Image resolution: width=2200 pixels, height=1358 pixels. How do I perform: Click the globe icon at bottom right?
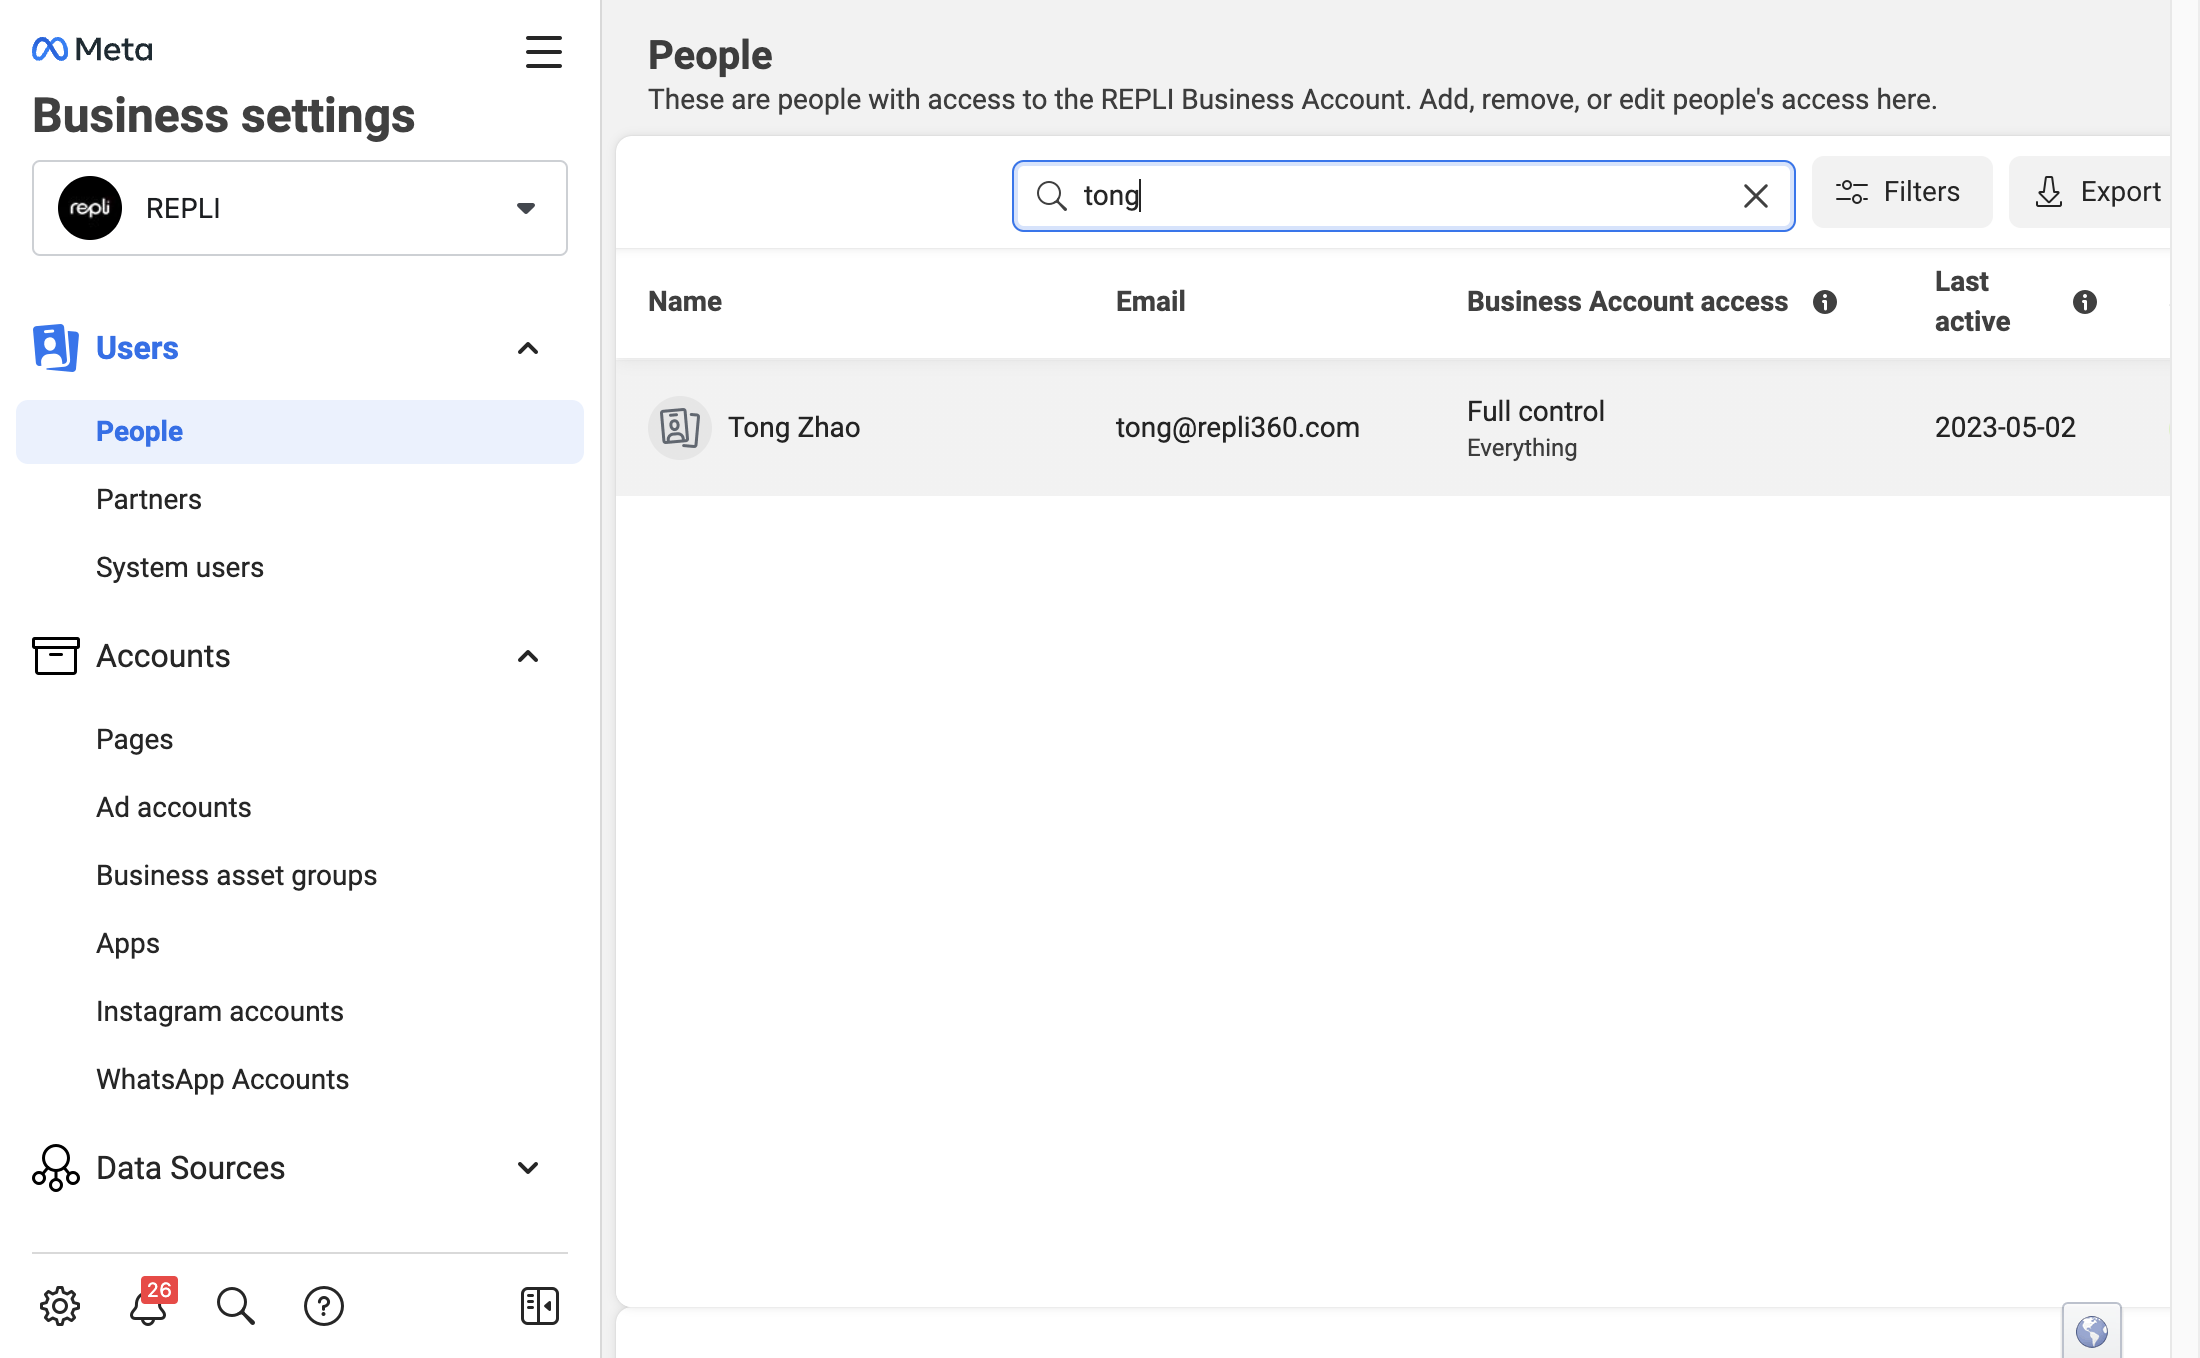click(2092, 1331)
